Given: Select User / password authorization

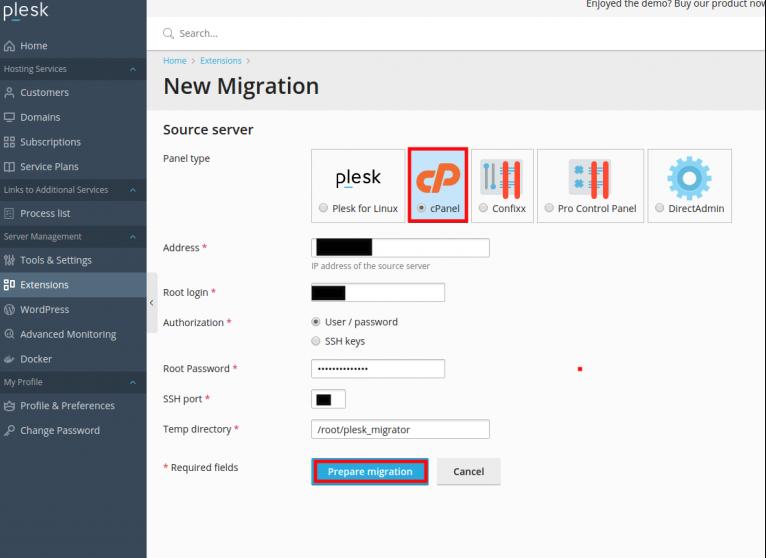Looking at the screenshot, I should click(316, 322).
